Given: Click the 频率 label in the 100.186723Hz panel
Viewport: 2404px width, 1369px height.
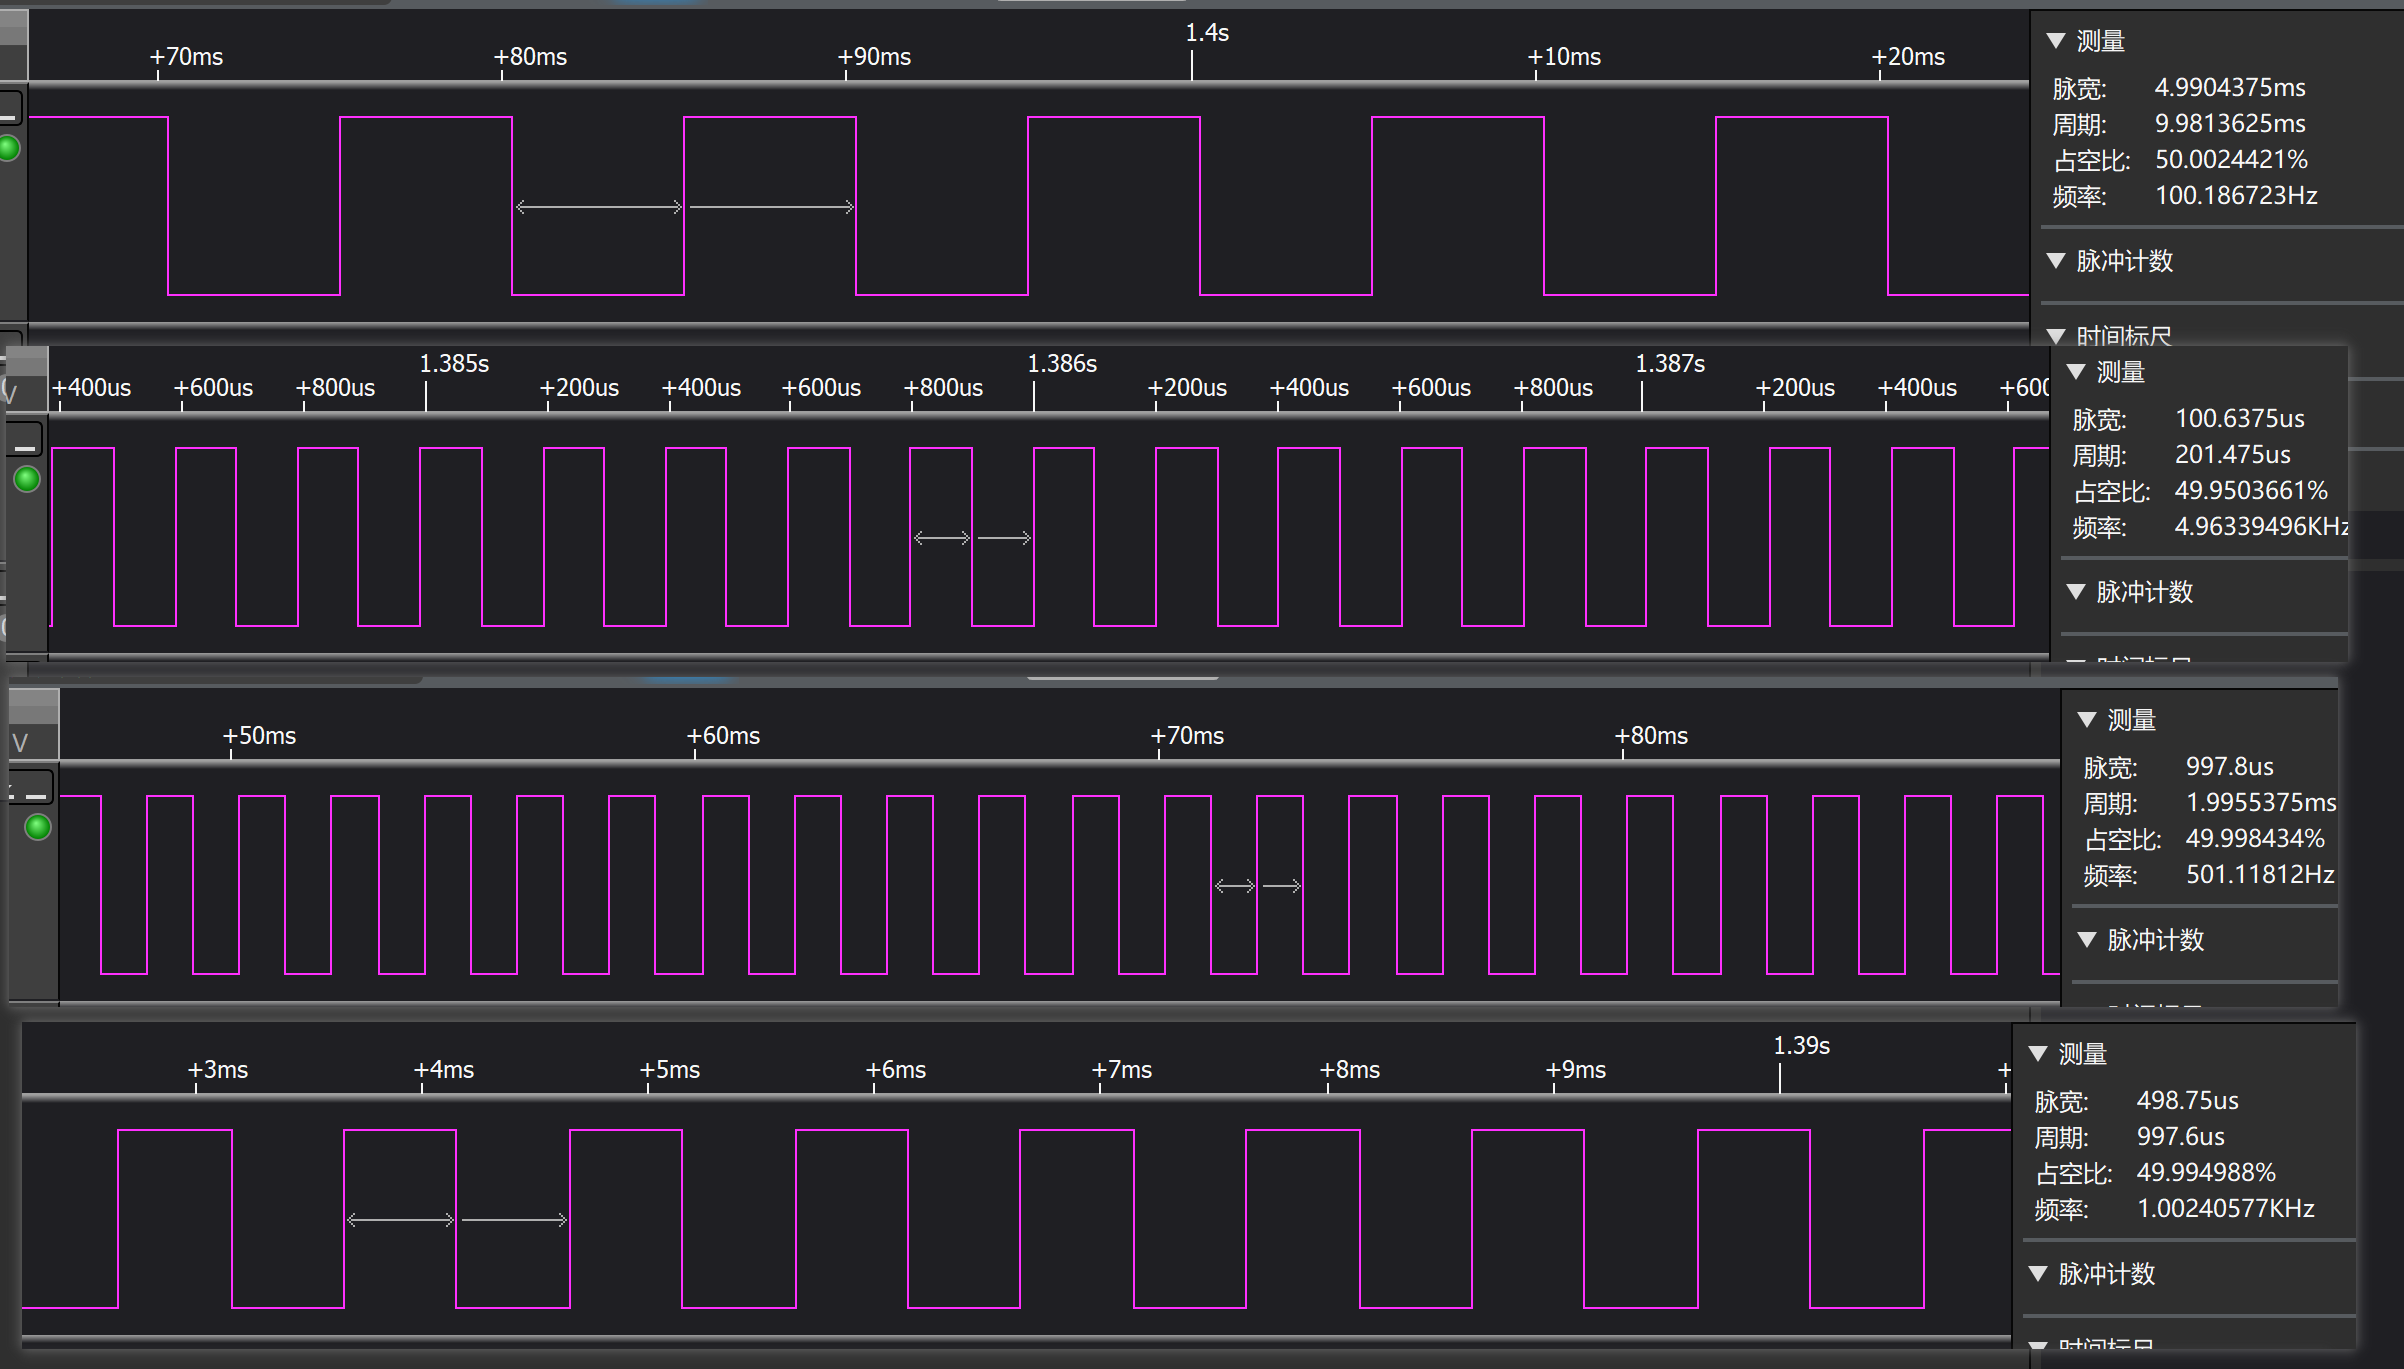Looking at the screenshot, I should click(2079, 196).
